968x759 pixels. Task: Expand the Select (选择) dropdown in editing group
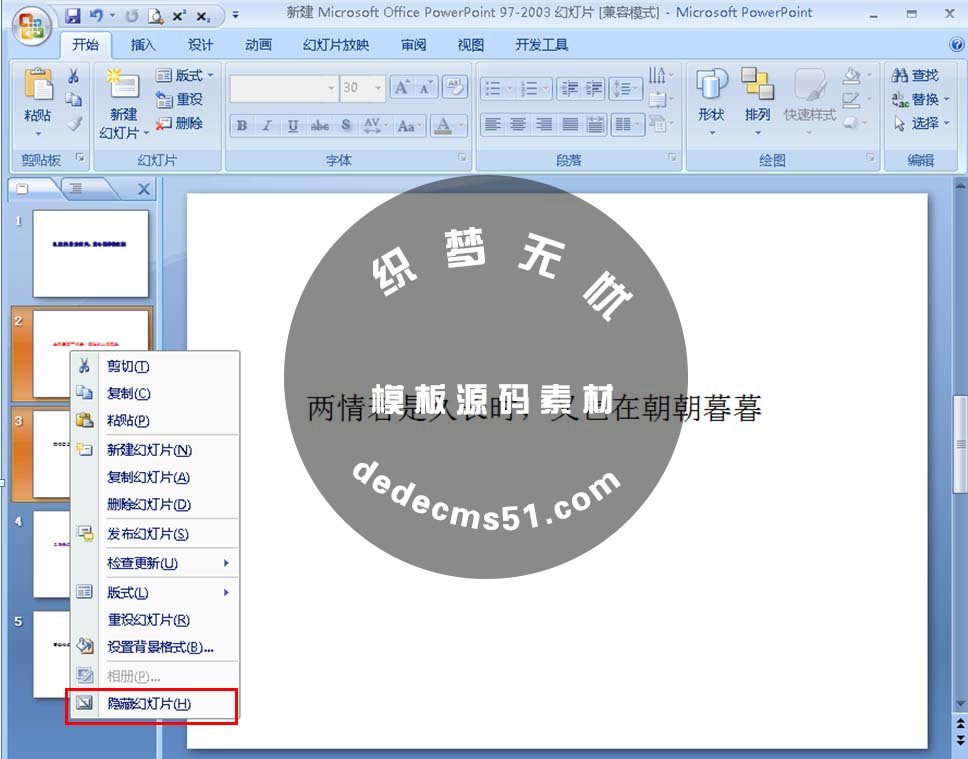pyautogui.click(x=917, y=123)
